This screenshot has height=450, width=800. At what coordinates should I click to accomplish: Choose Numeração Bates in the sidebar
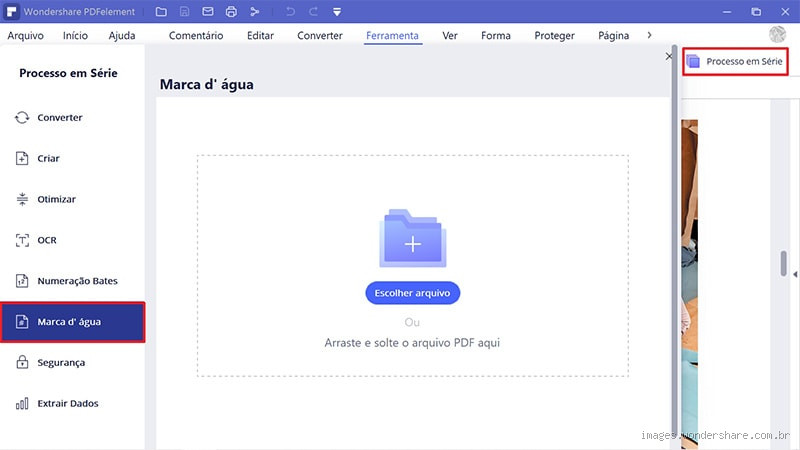pyautogui.click(x=77, y=281)
